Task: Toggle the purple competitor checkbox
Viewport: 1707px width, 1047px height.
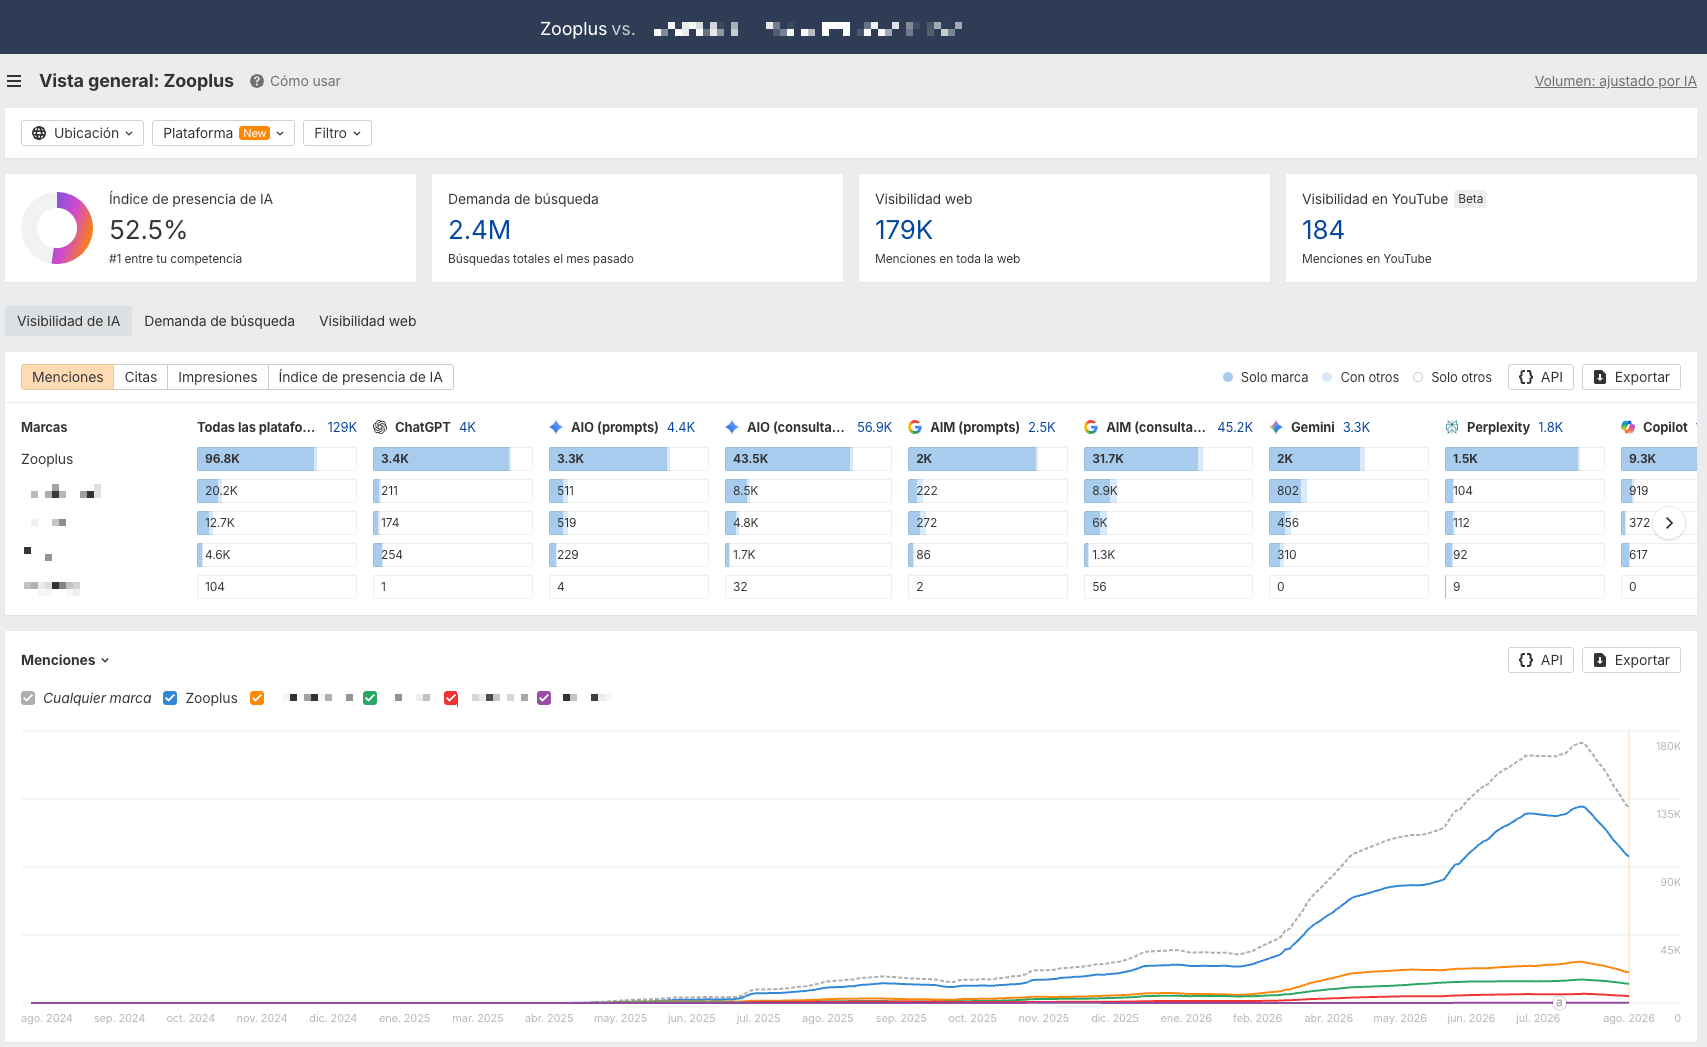Action: pyautogui.click(x=544, y=698)
